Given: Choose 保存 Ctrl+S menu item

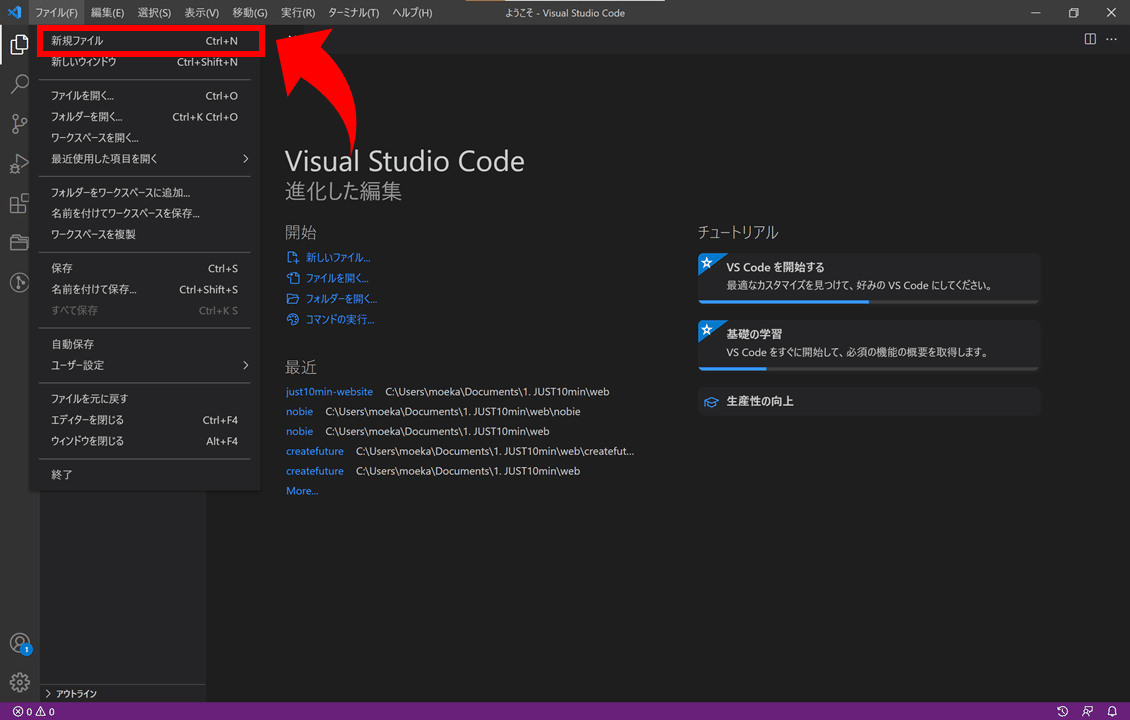Looking at the screenshot, I should pos(144,268).
